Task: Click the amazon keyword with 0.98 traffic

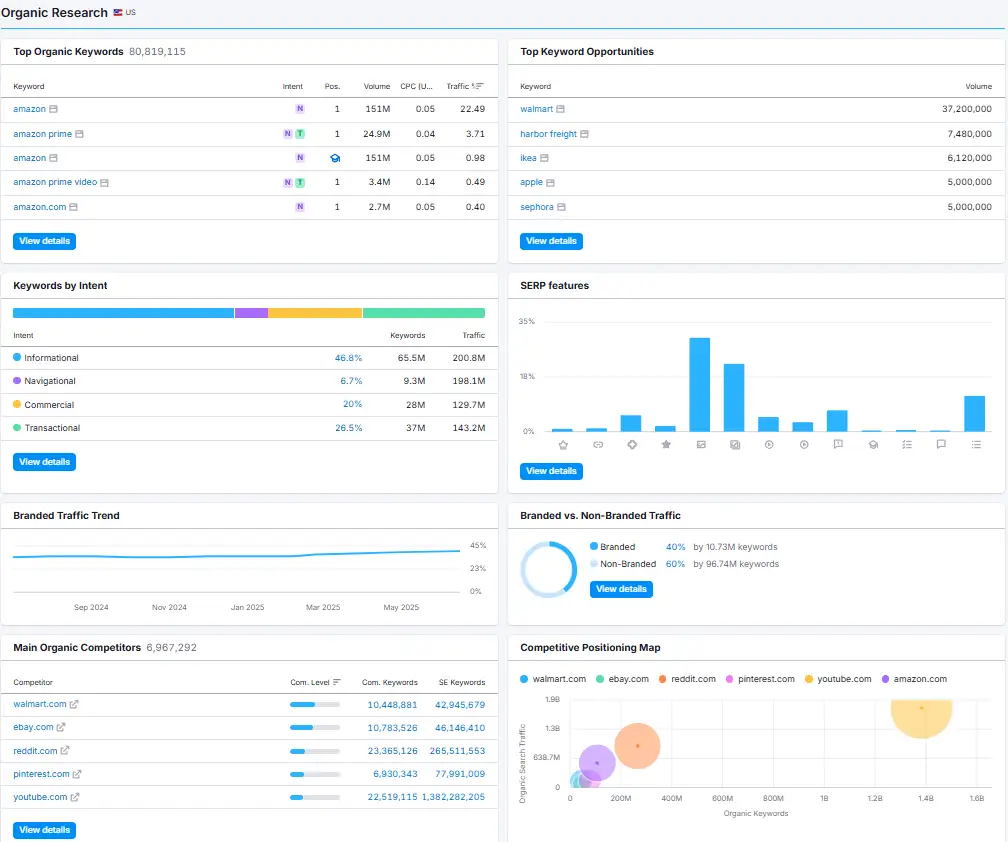Action: [x=30, y=158]
